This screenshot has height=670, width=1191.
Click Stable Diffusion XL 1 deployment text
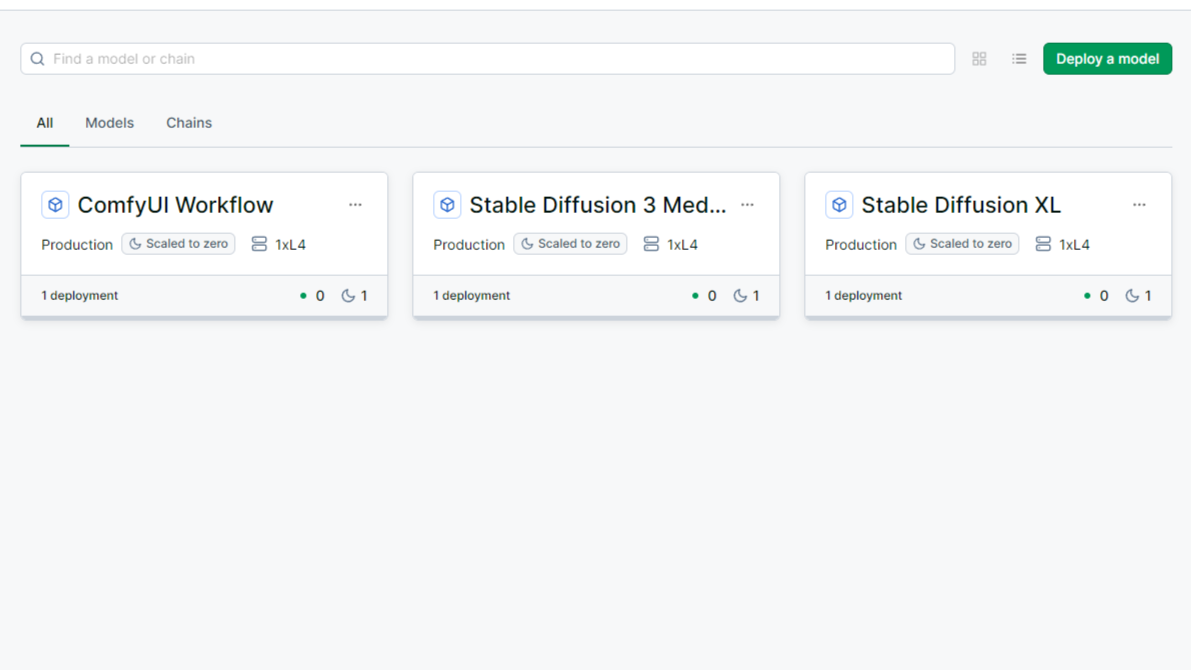point(864,295)
